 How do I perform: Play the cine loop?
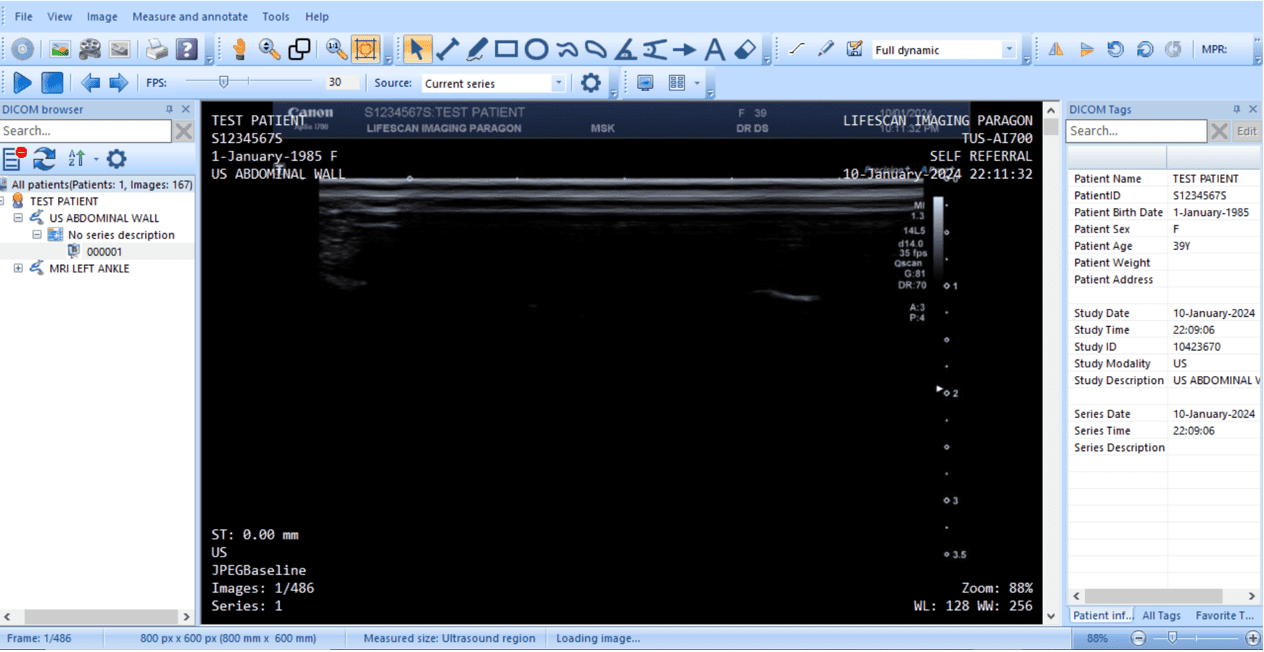click(x=22, y=83)
